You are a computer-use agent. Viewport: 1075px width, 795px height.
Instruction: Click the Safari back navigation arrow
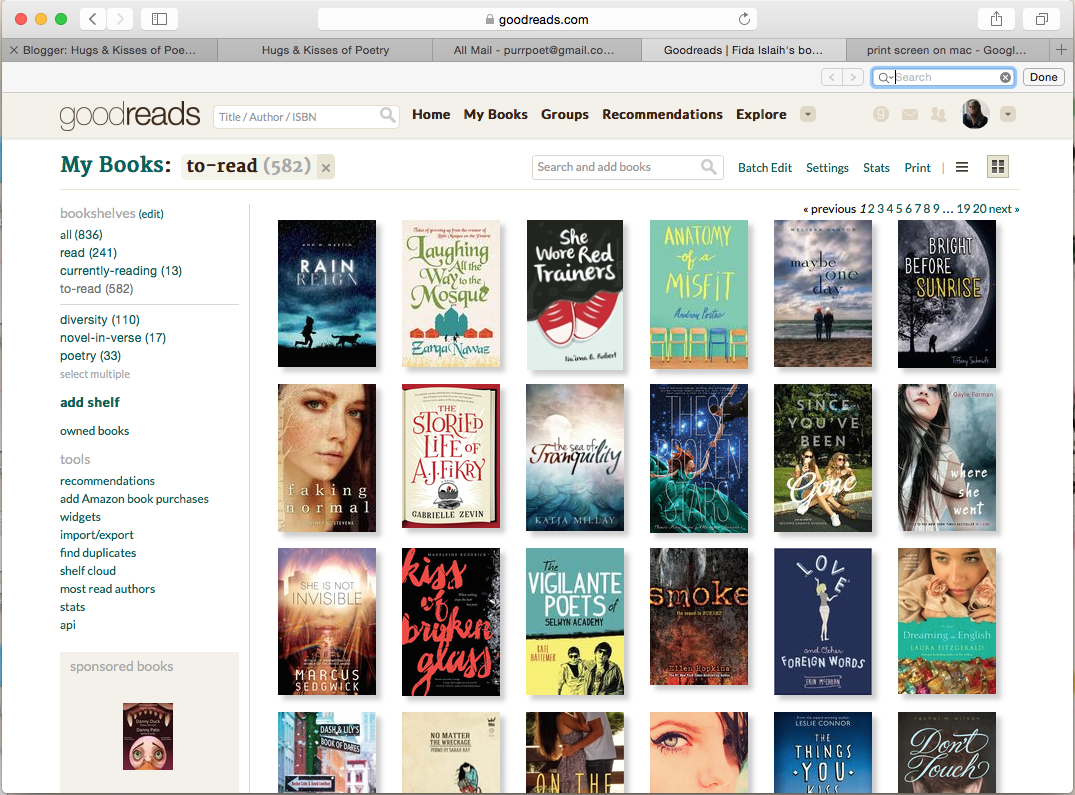pos(93,19)
